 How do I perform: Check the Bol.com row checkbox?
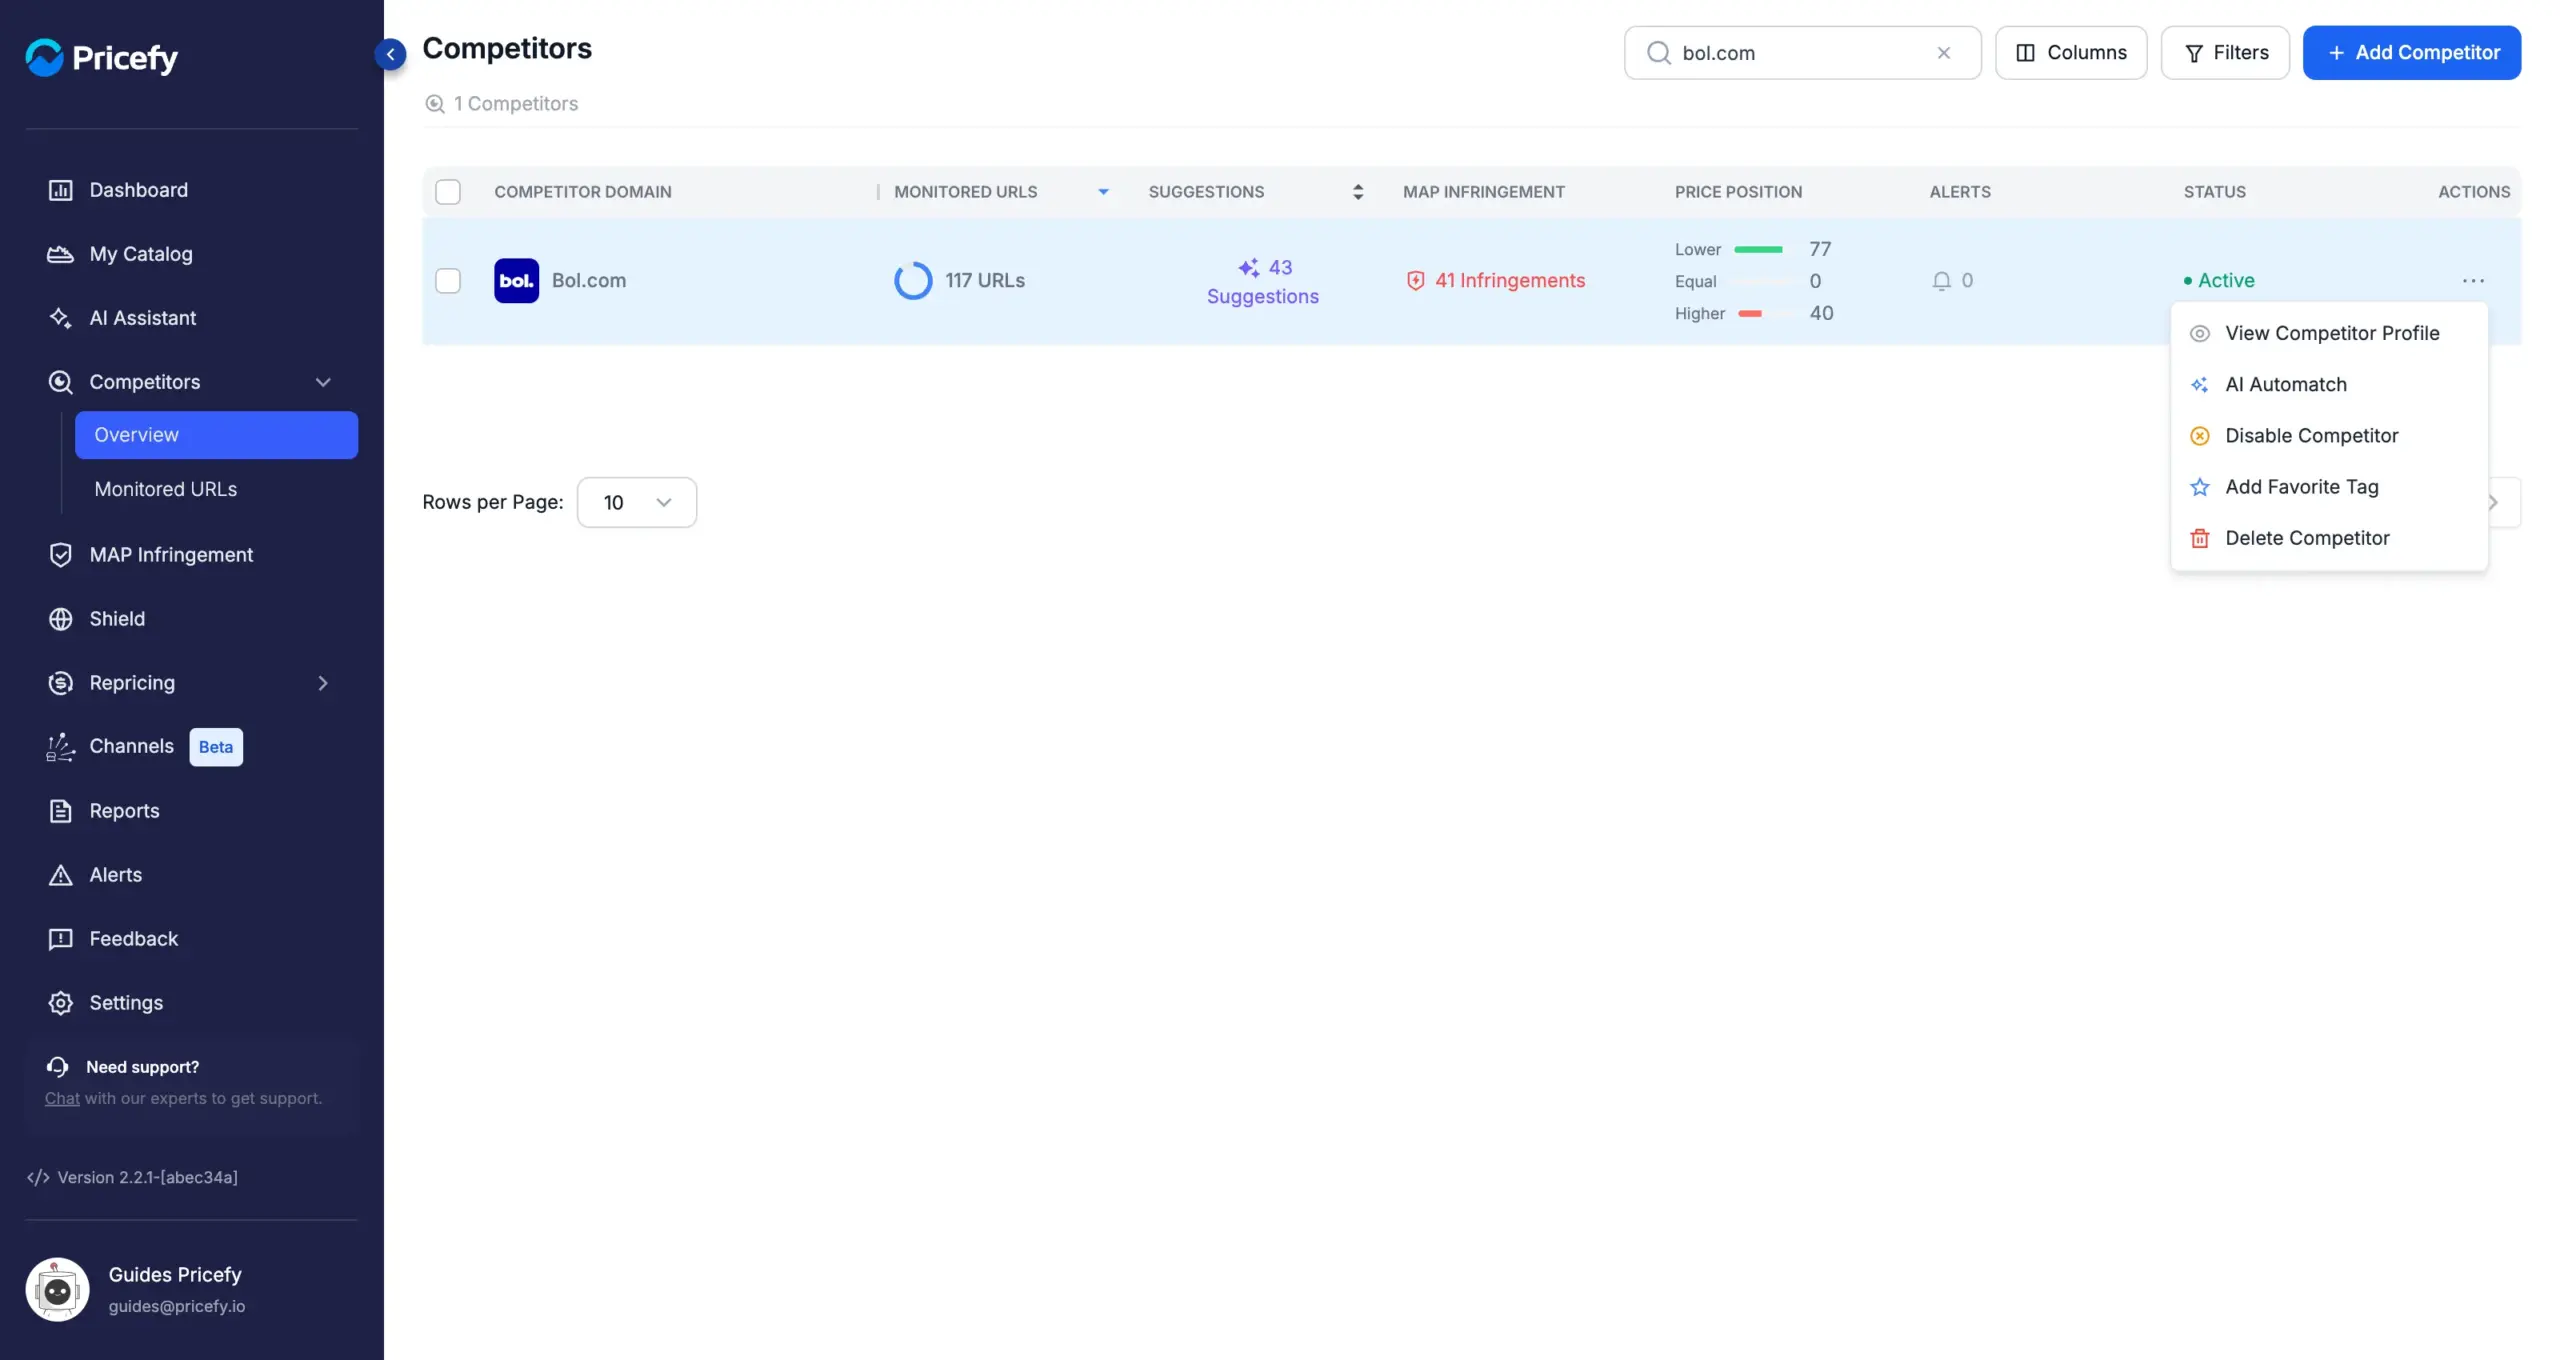point(448,281)
